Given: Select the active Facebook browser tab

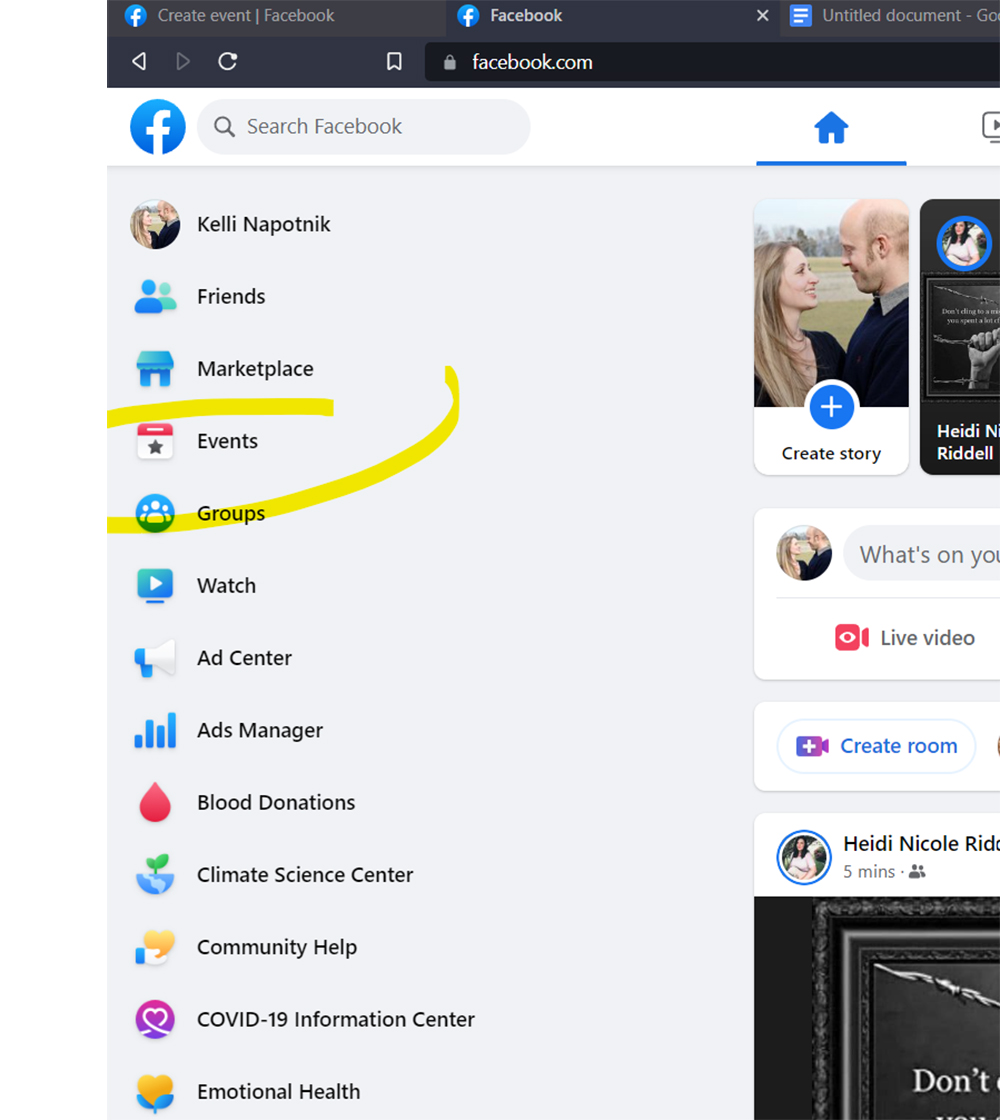Looking at the screenshot, I should point(614,16).
